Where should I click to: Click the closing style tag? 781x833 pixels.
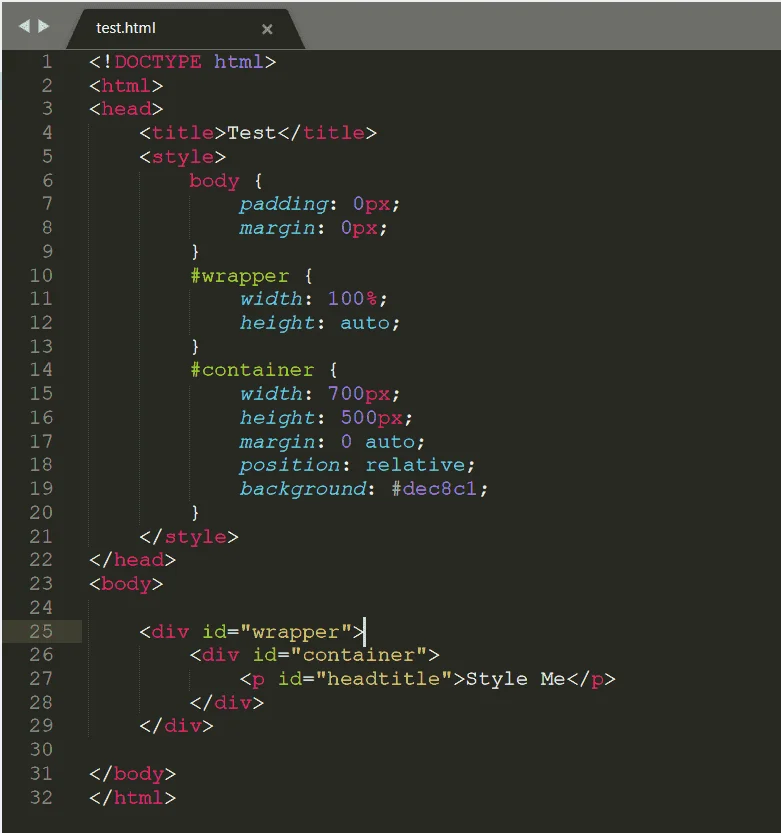coord(189,537)
